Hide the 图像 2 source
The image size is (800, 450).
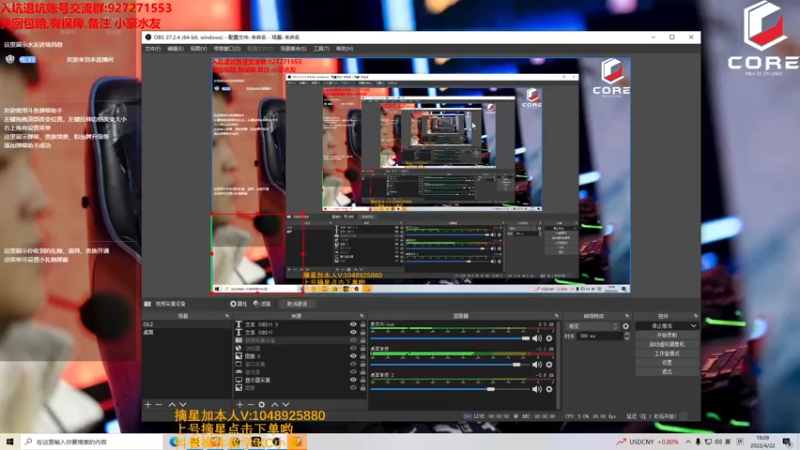[353, 356]
